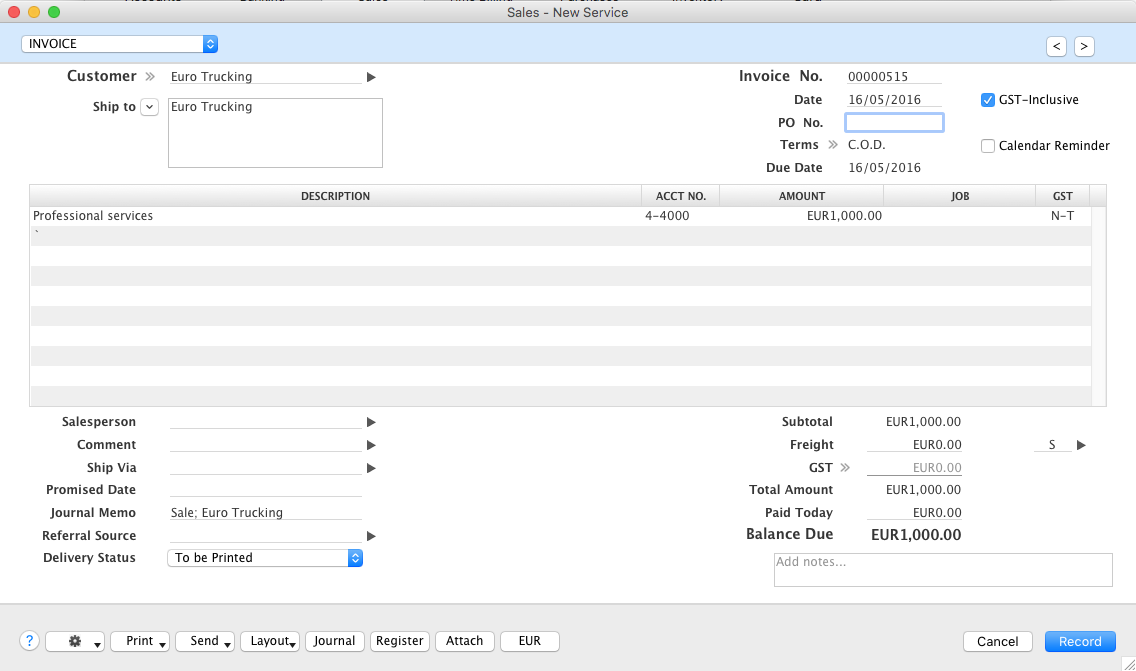Image resolution: width=1136 pixels, height=671 pixels.
Task: Click the Cancel button
Action: coord(997,641)
